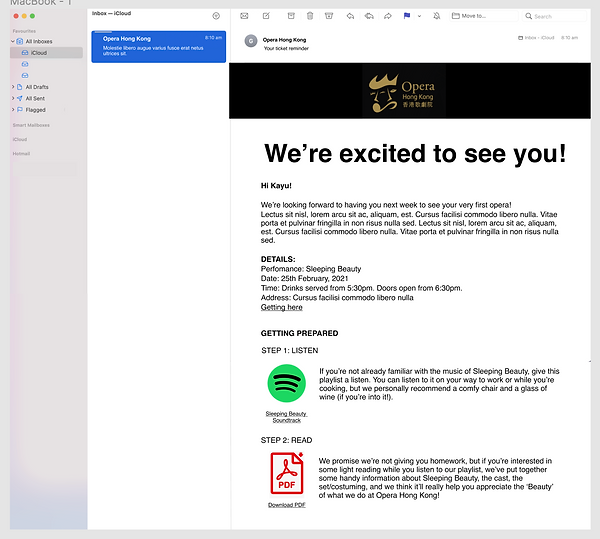
Task: Click the 'Date: 25th February, 2021' line
Action: point(305,278)
